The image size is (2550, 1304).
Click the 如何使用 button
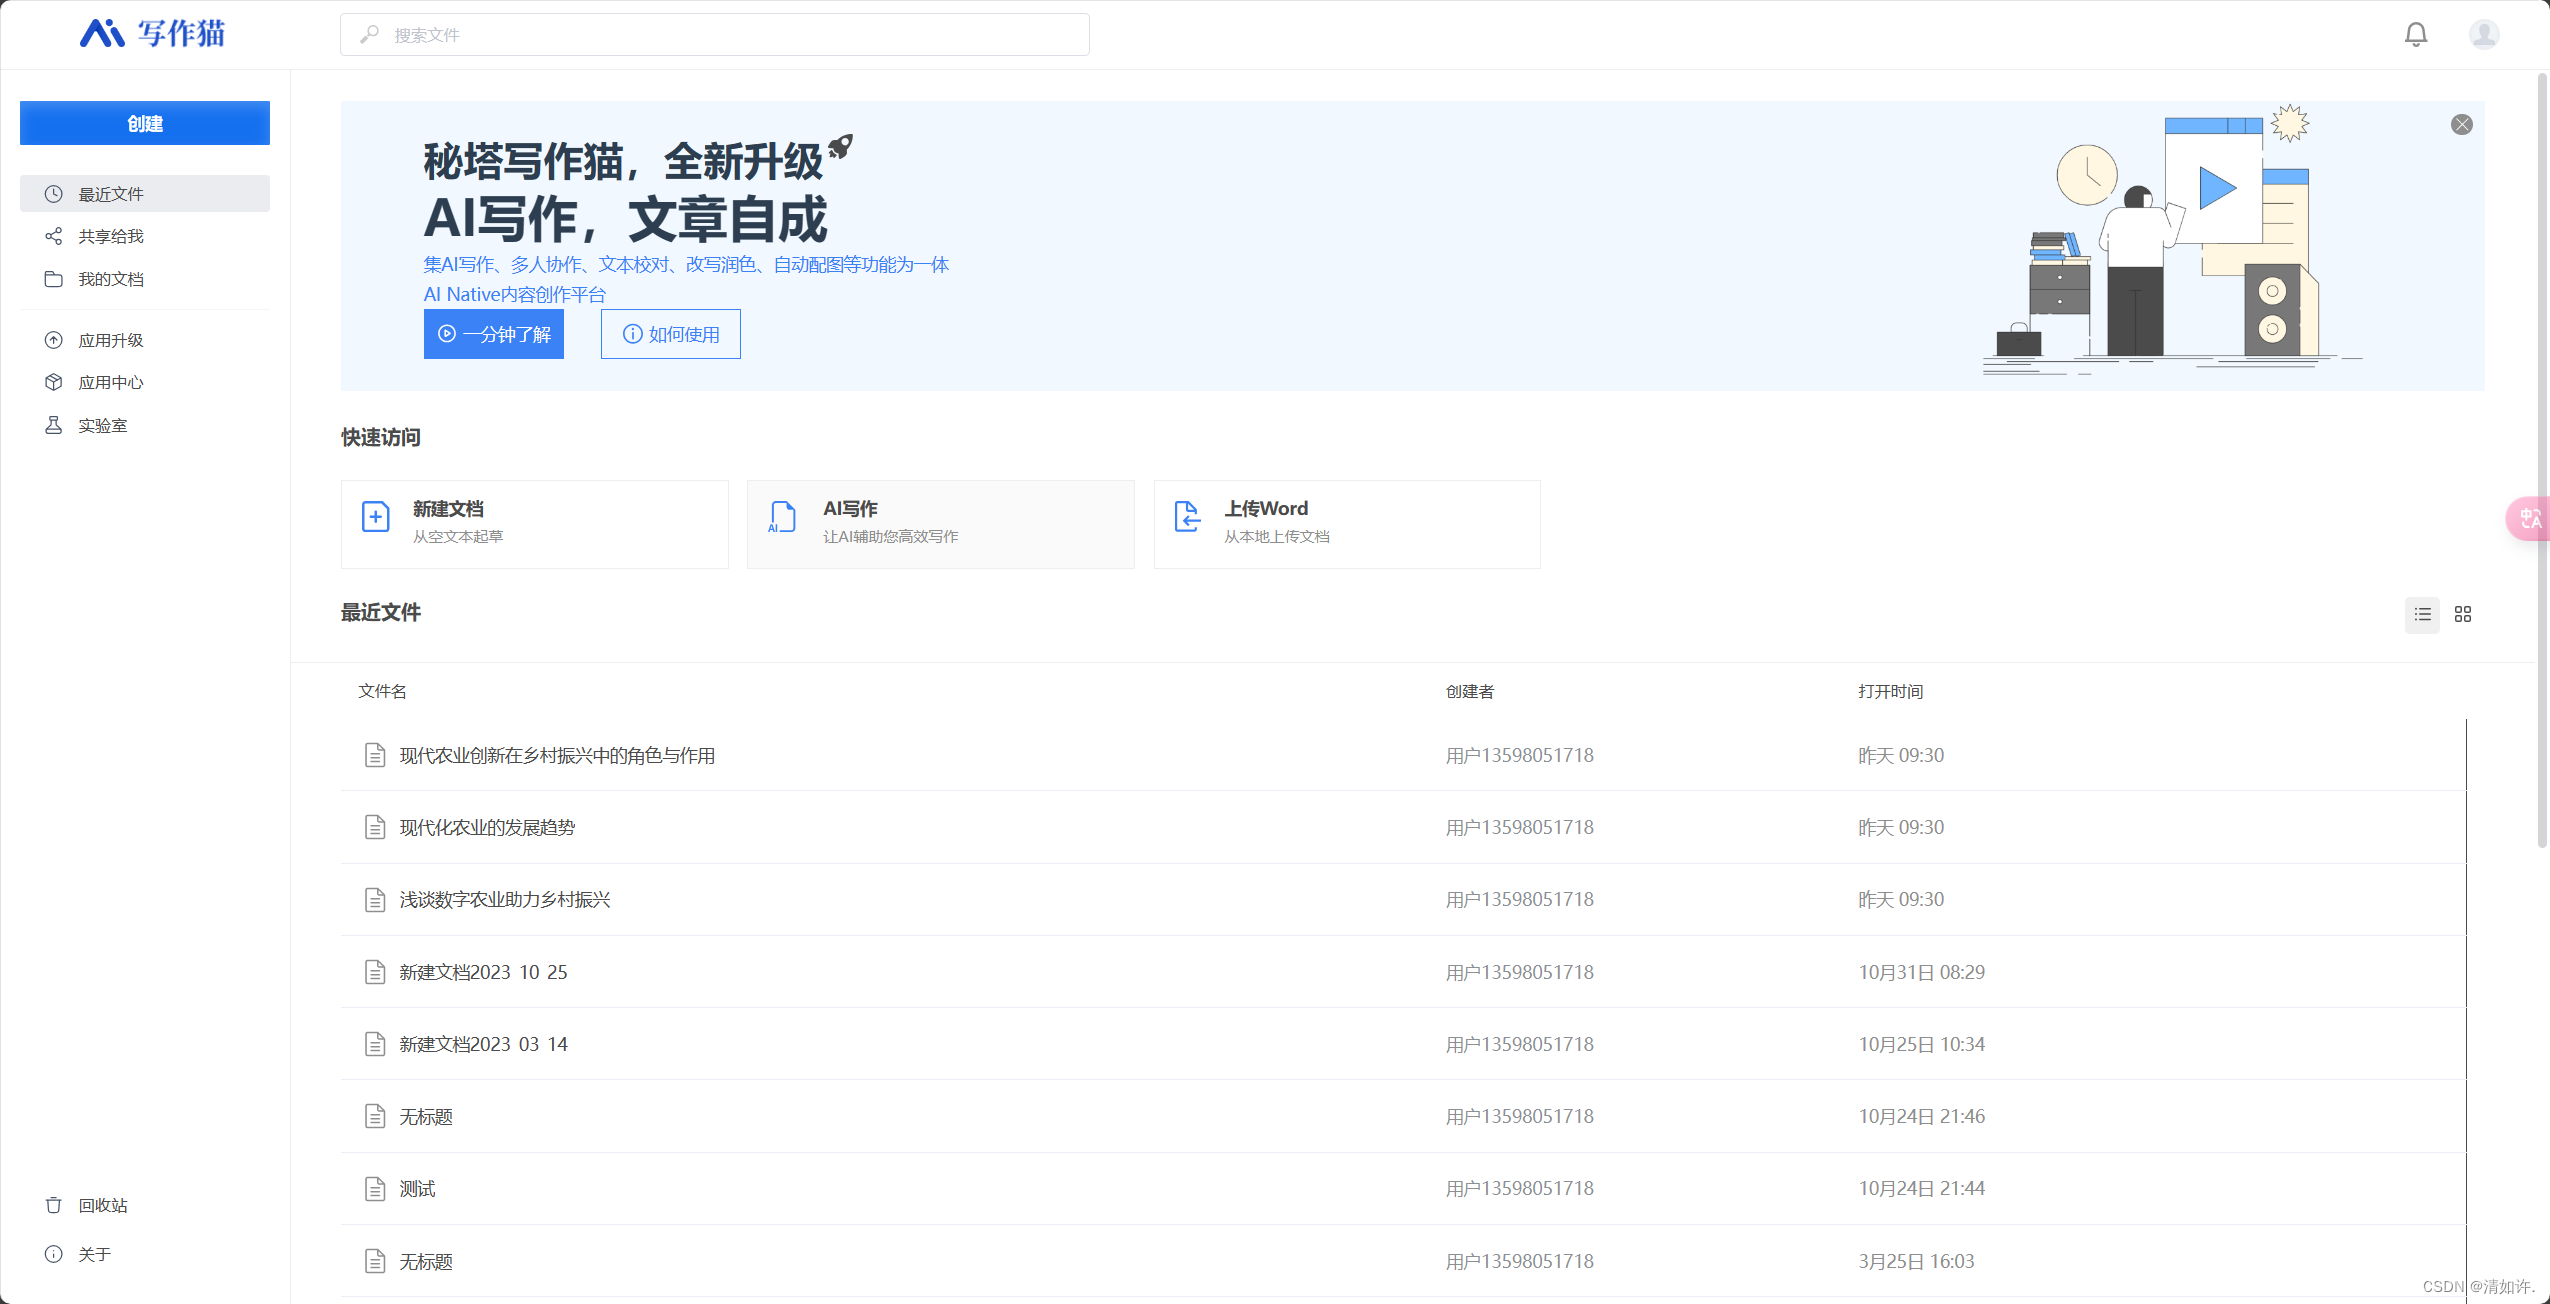tap(670, 334)
